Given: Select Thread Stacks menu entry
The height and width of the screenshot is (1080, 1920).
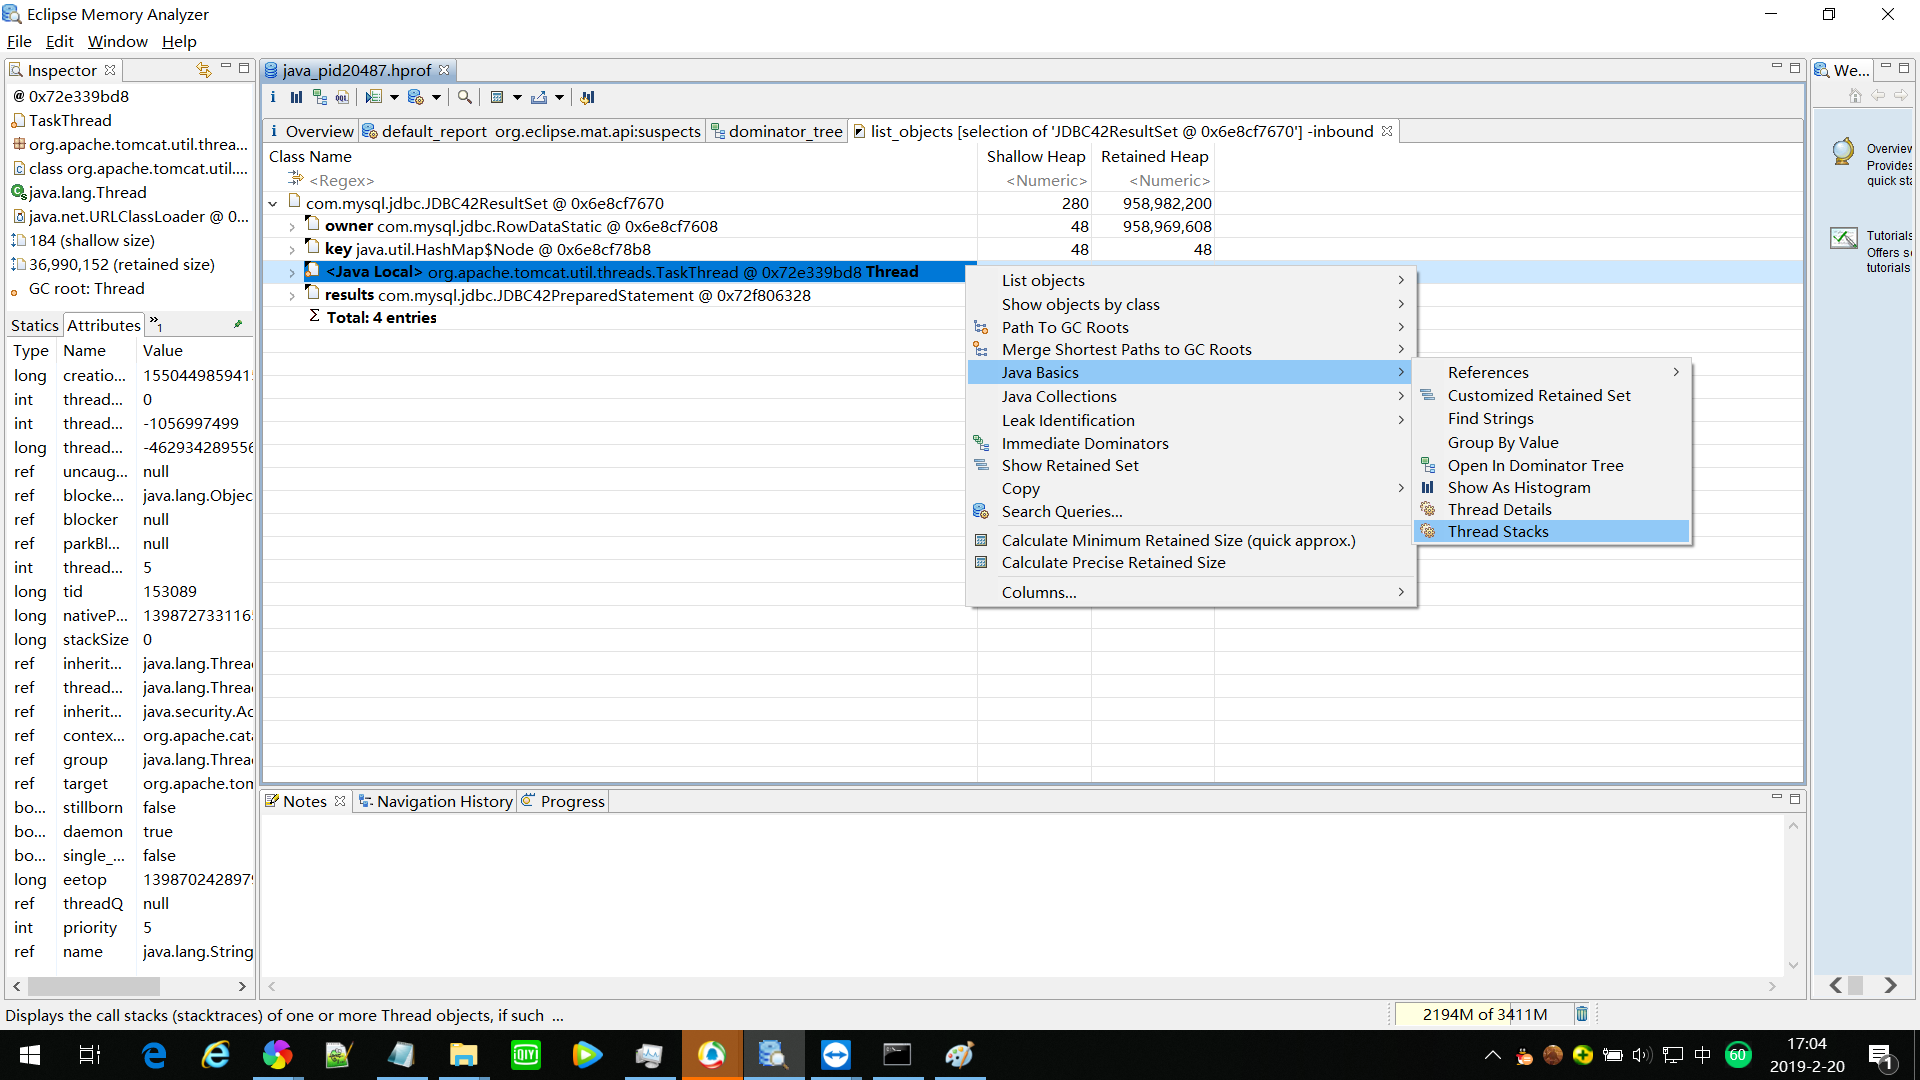Looking at the screenshot, I should [x=1497, y=532].
